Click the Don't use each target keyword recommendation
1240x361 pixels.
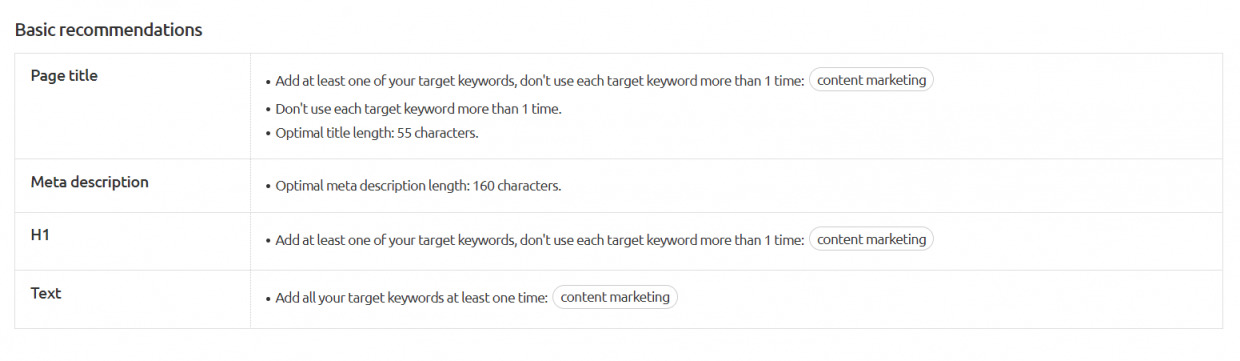[418, 109]
